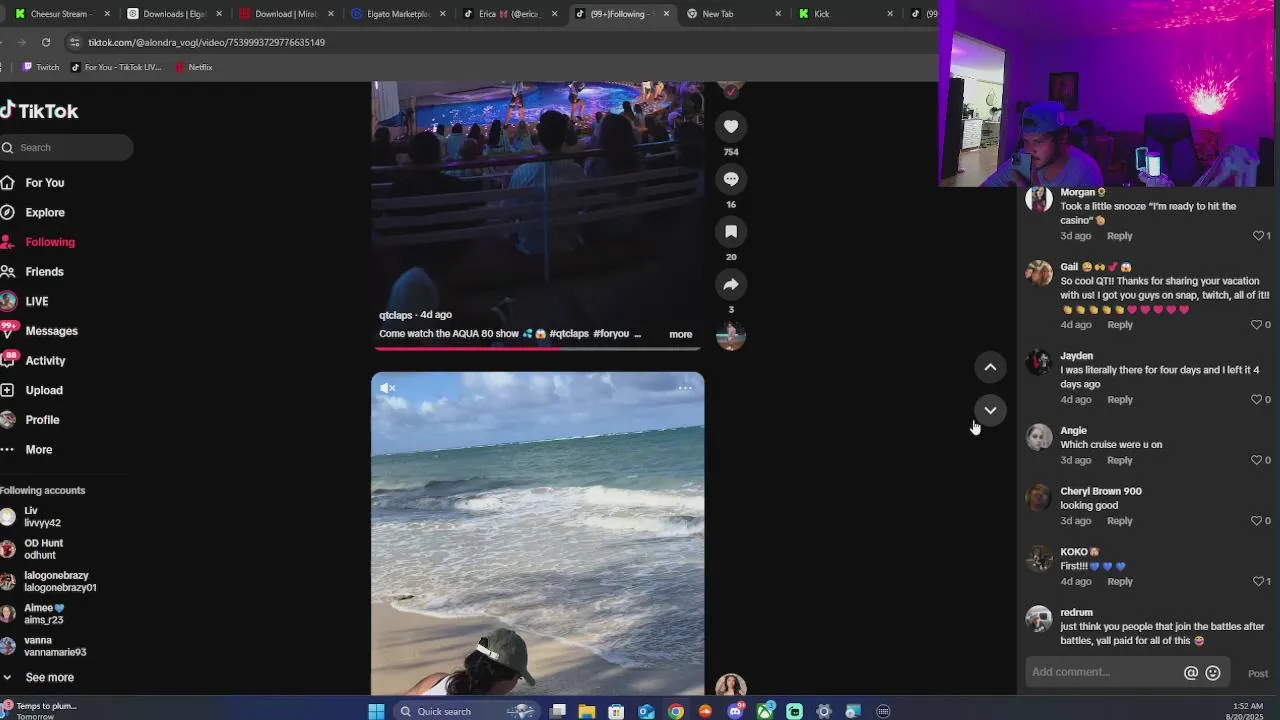1280x720 pixels.
Task: Reply to KOKO's comment
Action: tap(1119, 582)
